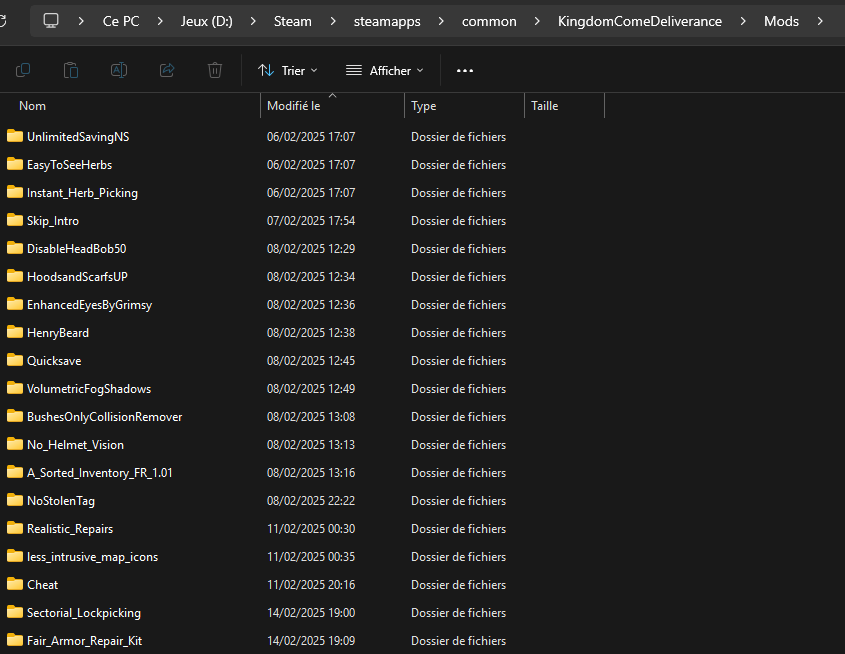Click date 14/02/2025 19:00 cell
The image size is (845, 654).
coord(311,613)
